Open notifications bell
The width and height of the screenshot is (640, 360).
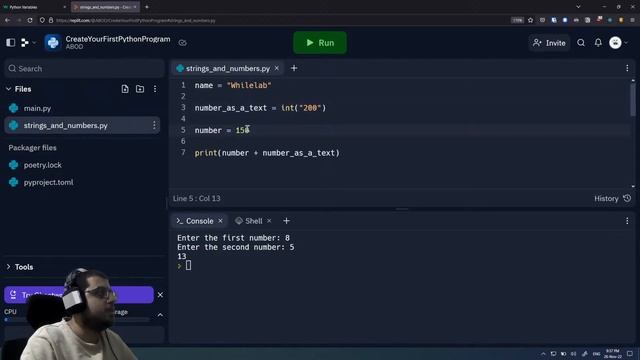pos(598,43)
